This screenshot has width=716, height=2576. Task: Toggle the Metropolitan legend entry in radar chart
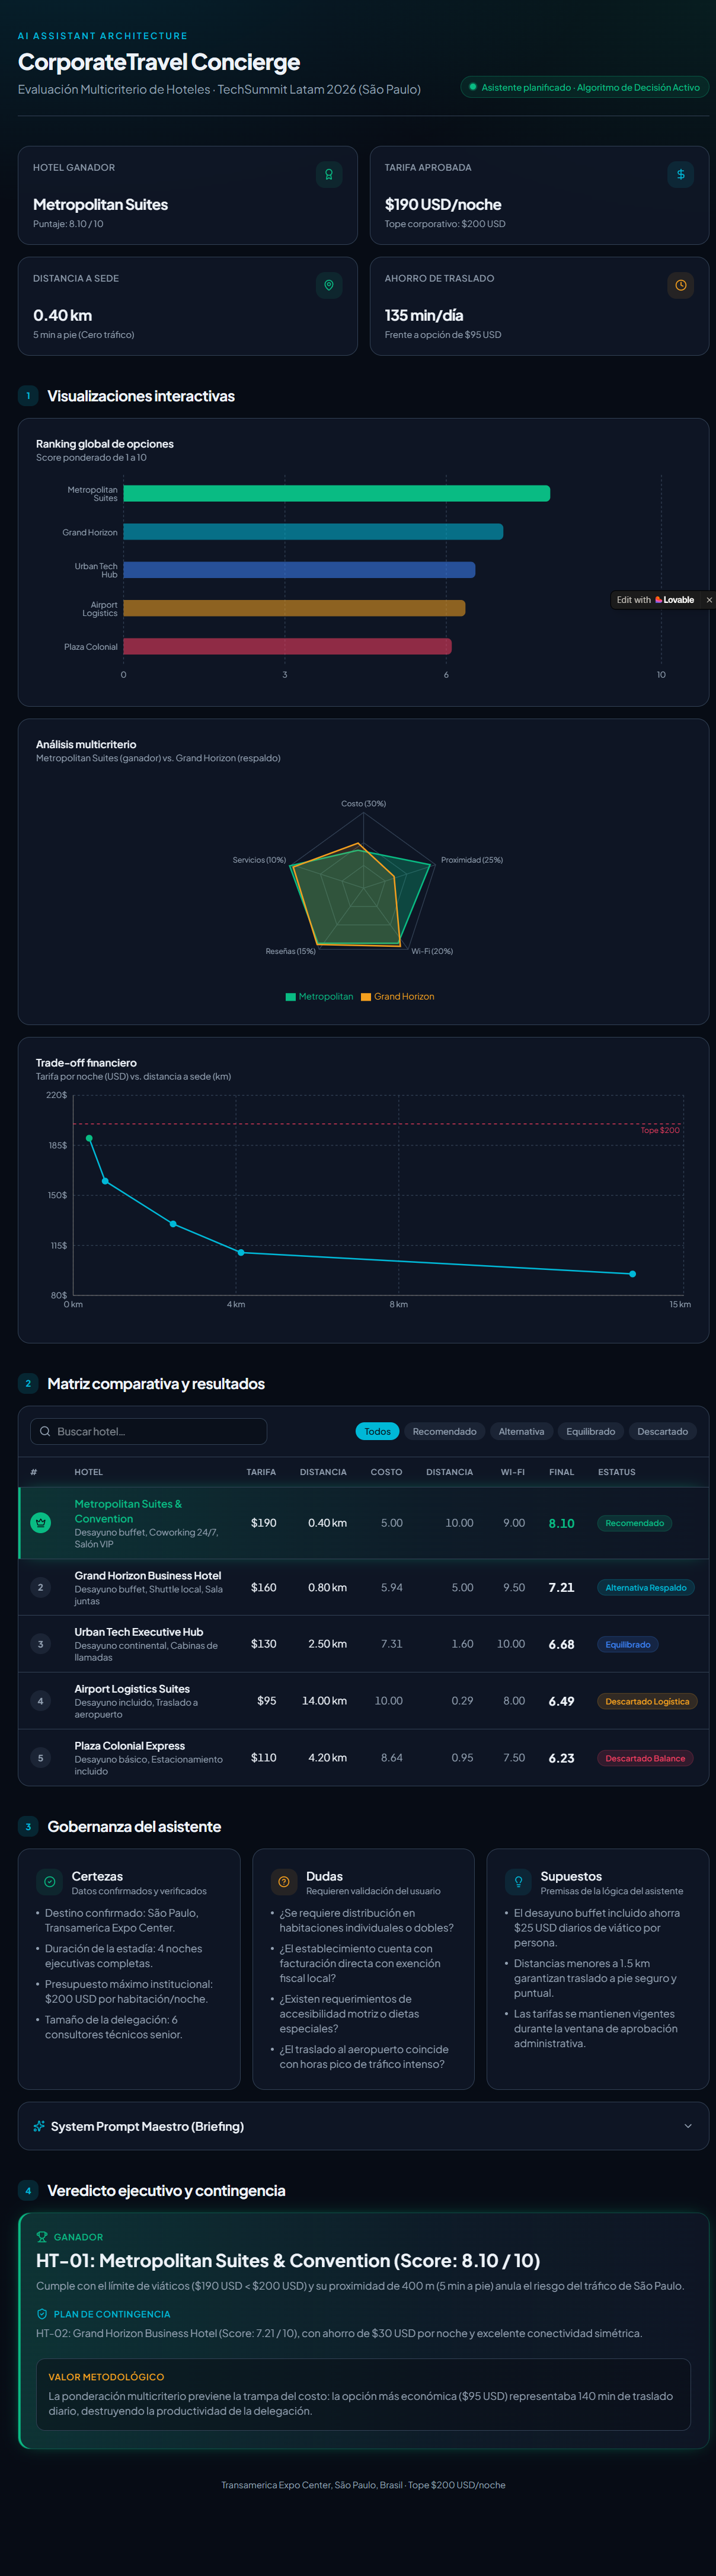[320, 996]
